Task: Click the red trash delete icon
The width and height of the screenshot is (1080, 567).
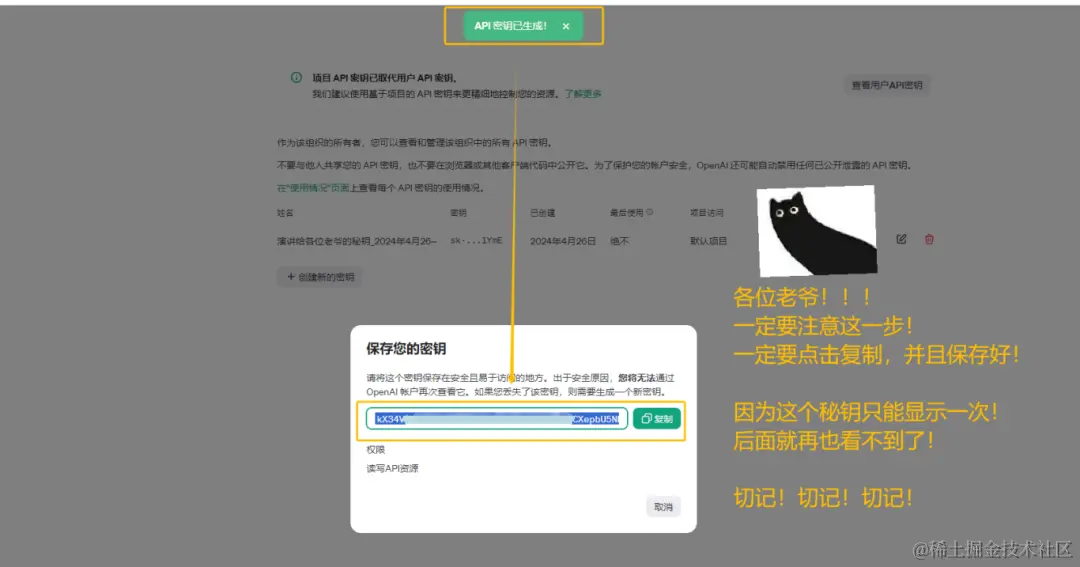Action: click(x=929, y=239)
